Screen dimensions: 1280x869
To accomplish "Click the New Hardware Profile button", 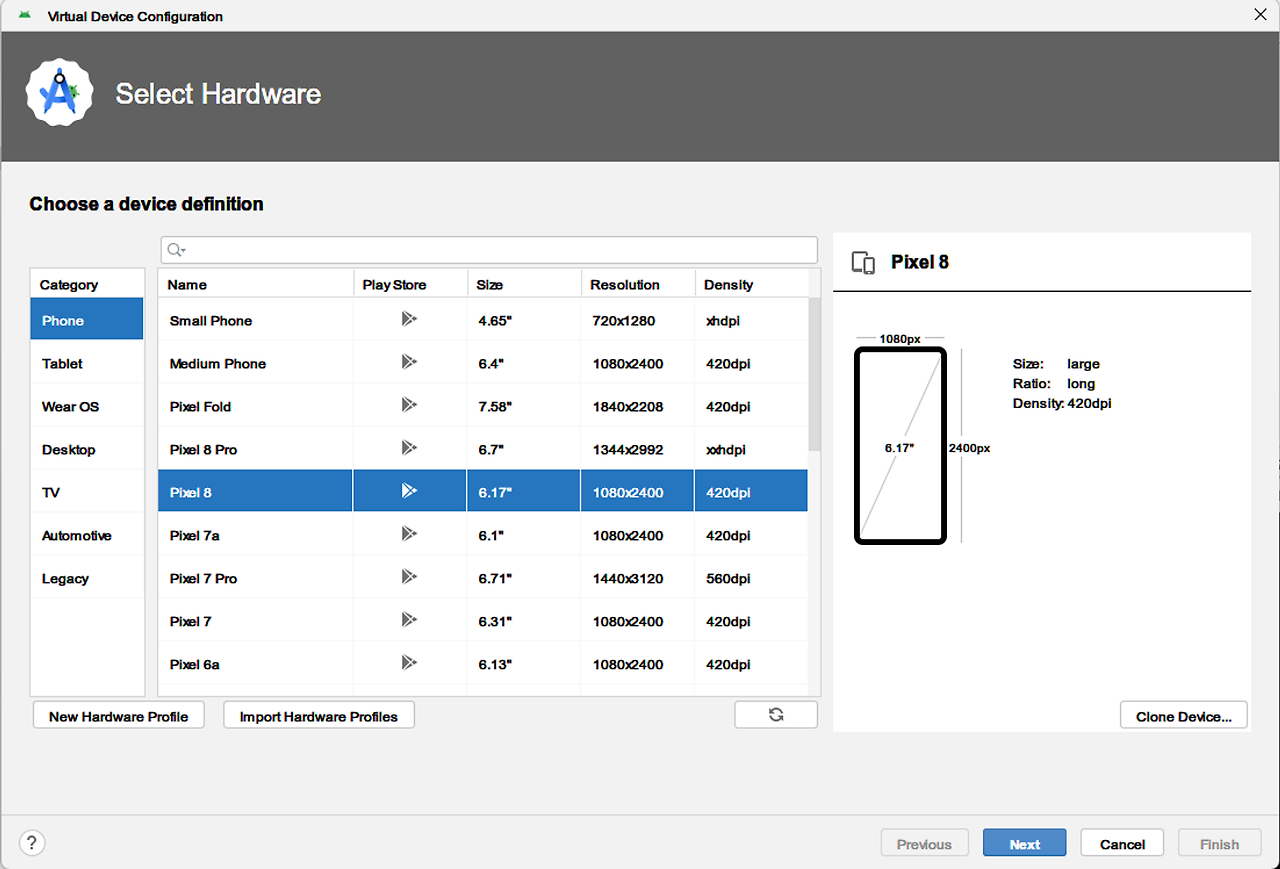I will (118, 716).
